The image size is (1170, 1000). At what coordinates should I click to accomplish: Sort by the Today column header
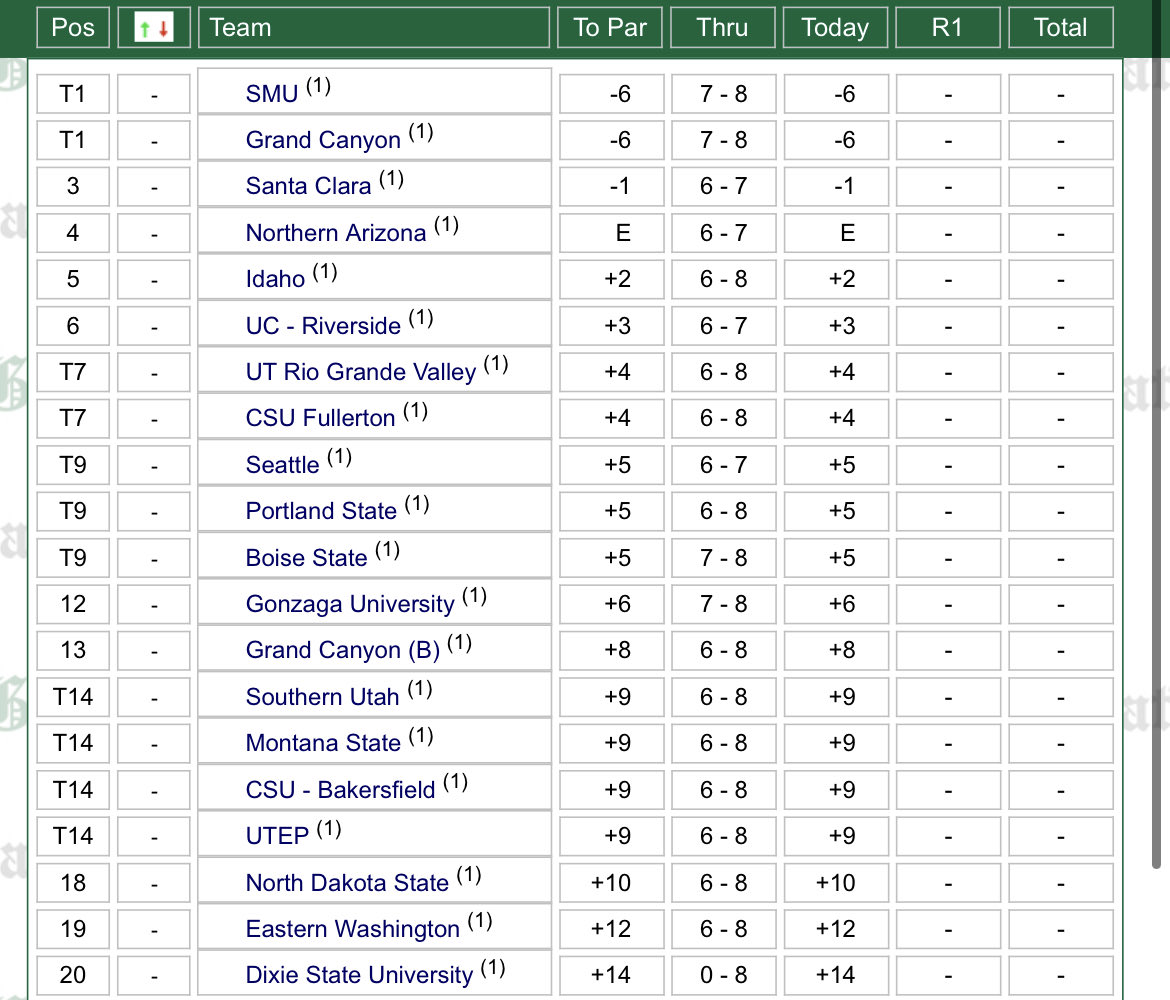tap(835, 28)
